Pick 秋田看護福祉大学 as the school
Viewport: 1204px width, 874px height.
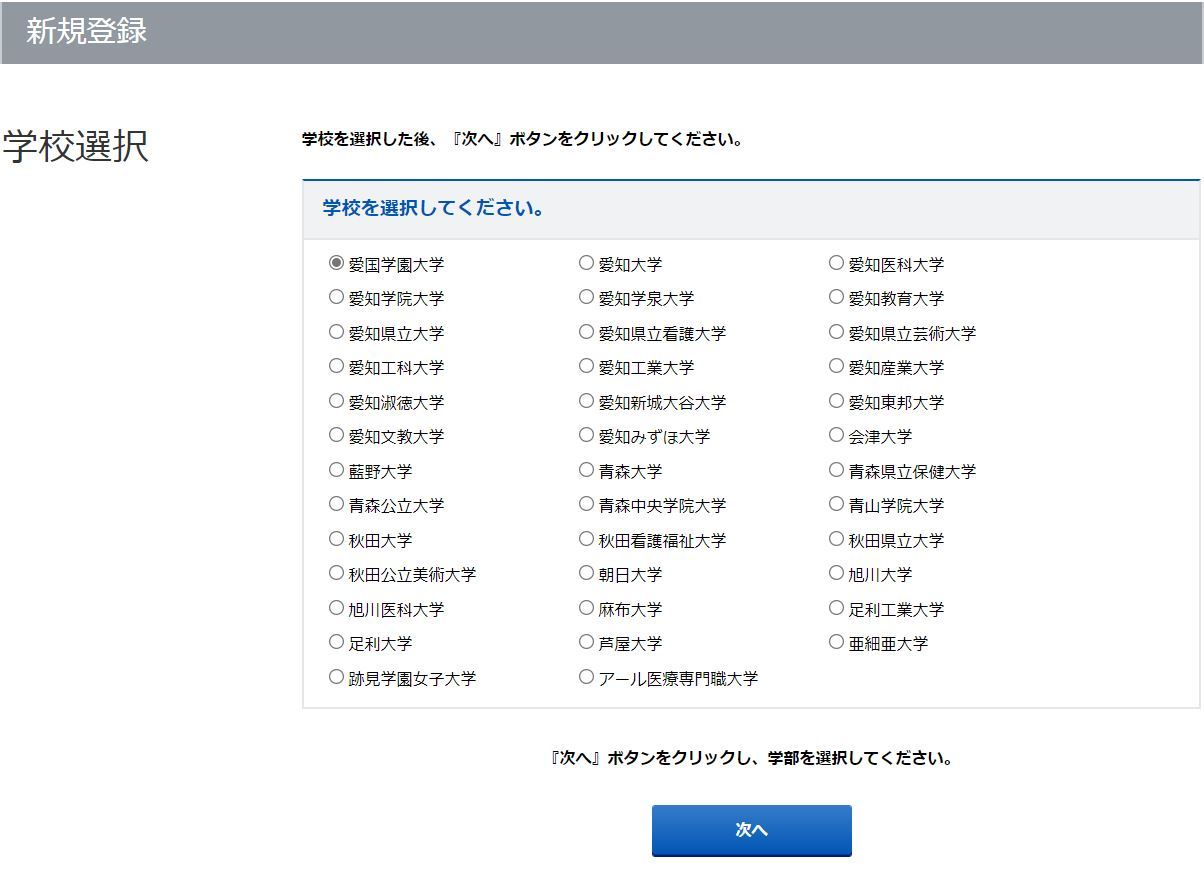click(586, 539)
